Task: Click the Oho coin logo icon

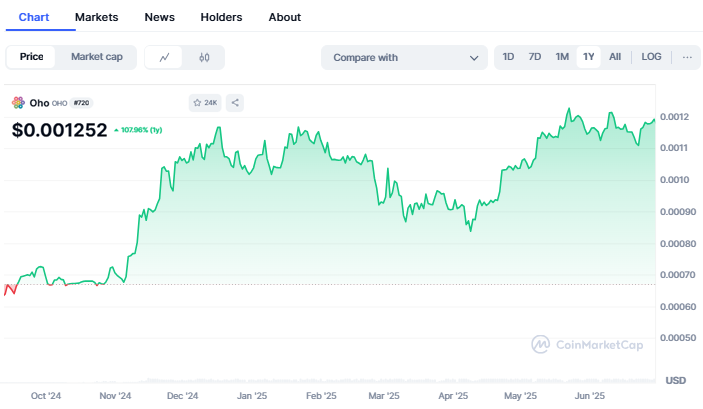Action: click(x=18, y=103)
